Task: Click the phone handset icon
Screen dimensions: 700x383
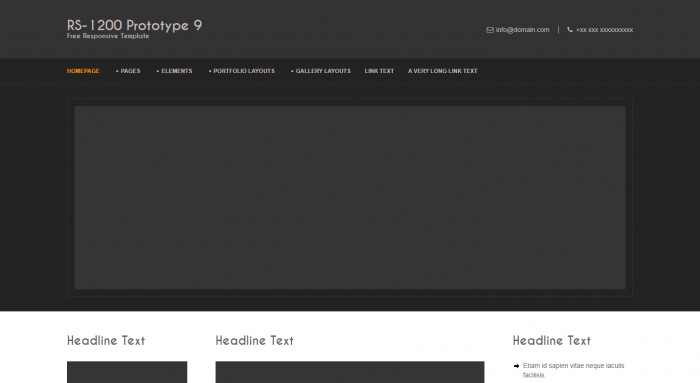Action: 570,29
